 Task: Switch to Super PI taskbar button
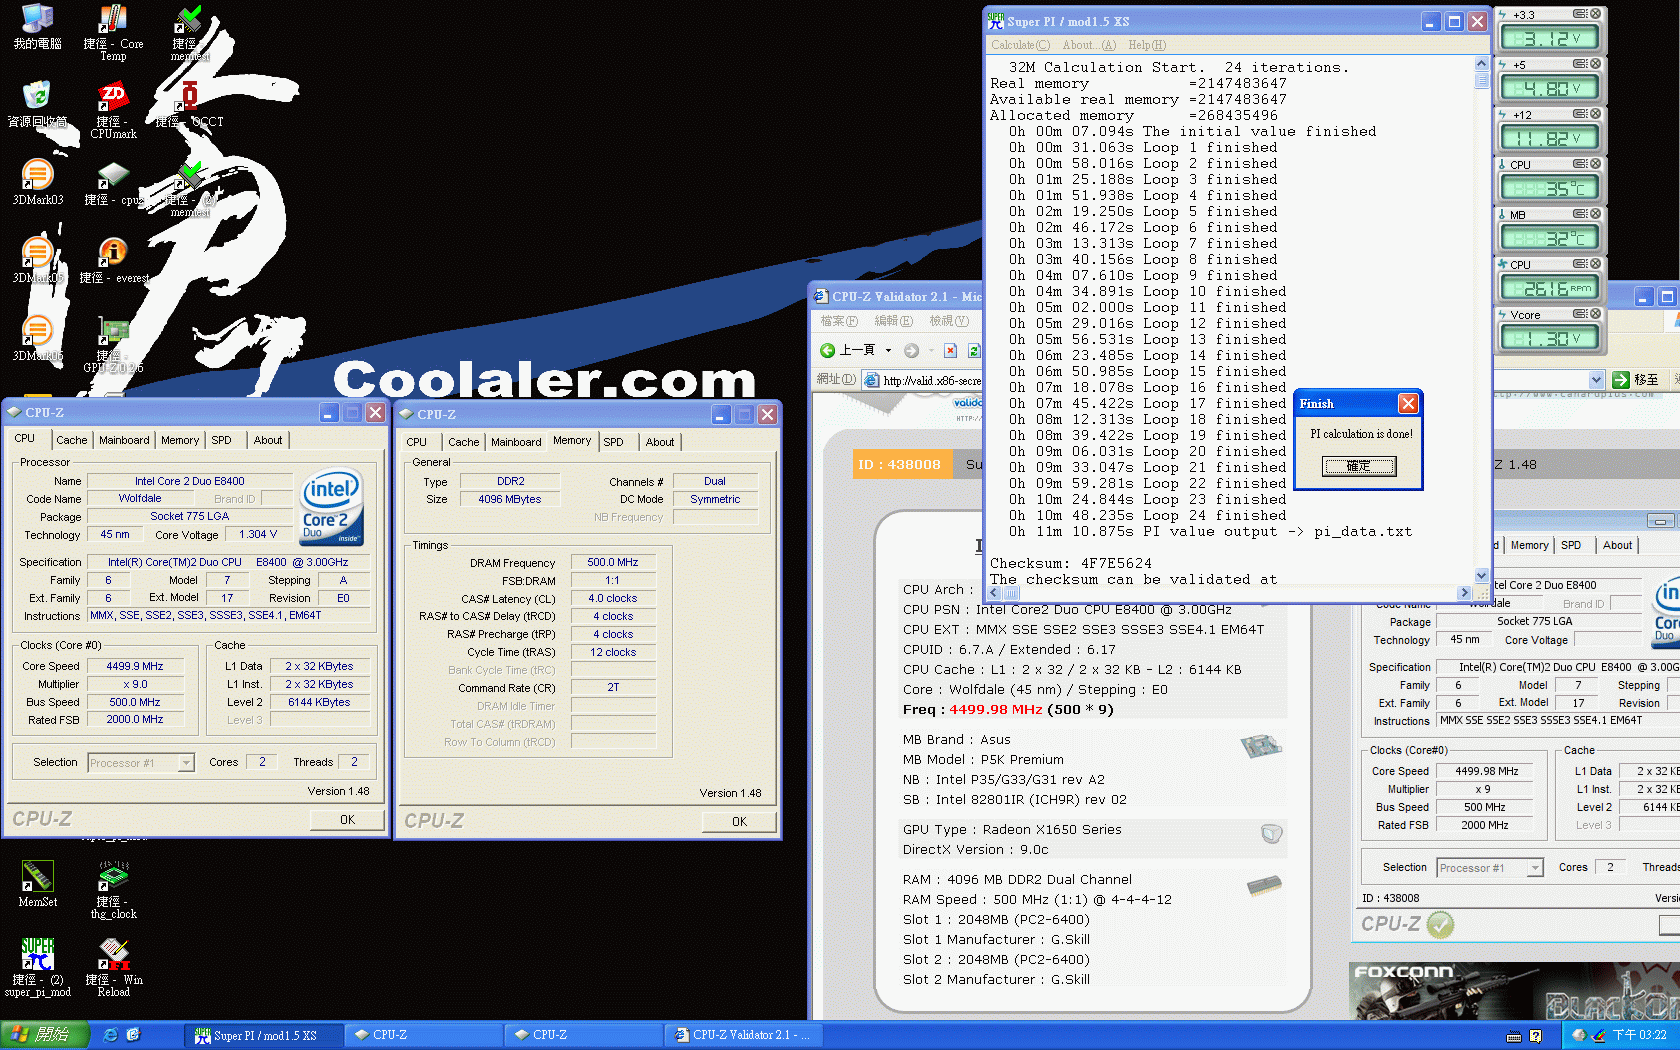click(x=264, y=1035)
